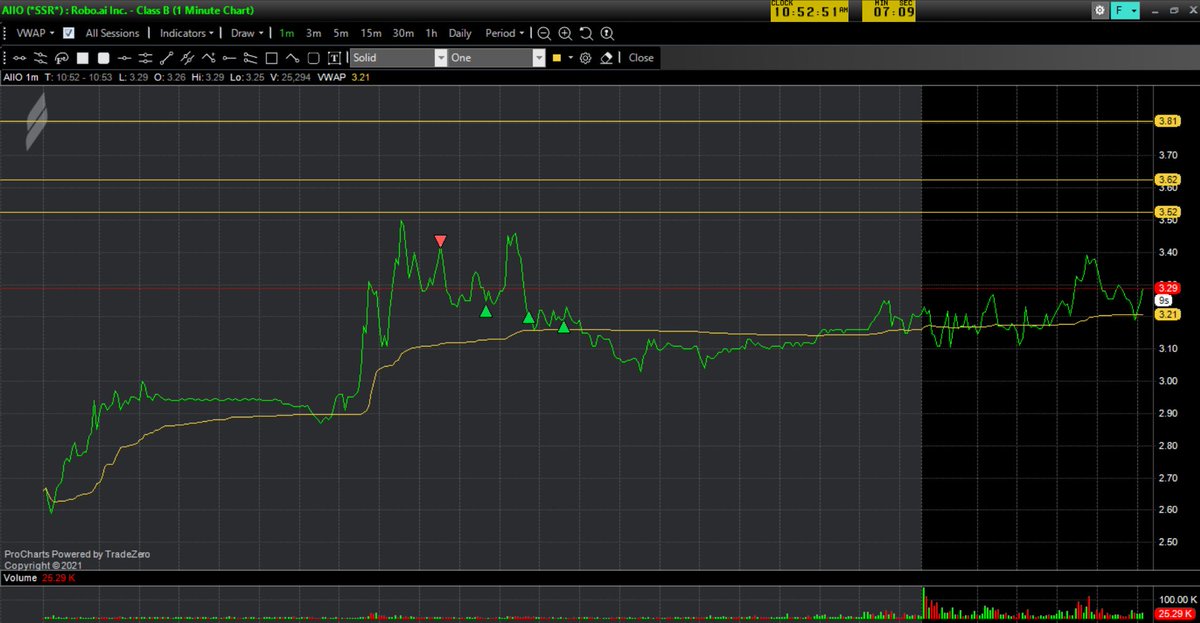Image resolution: width=1200 pixels, height=623 pixels.
Task: Select the diagonal line segment tool
Action: click(167, 58)
